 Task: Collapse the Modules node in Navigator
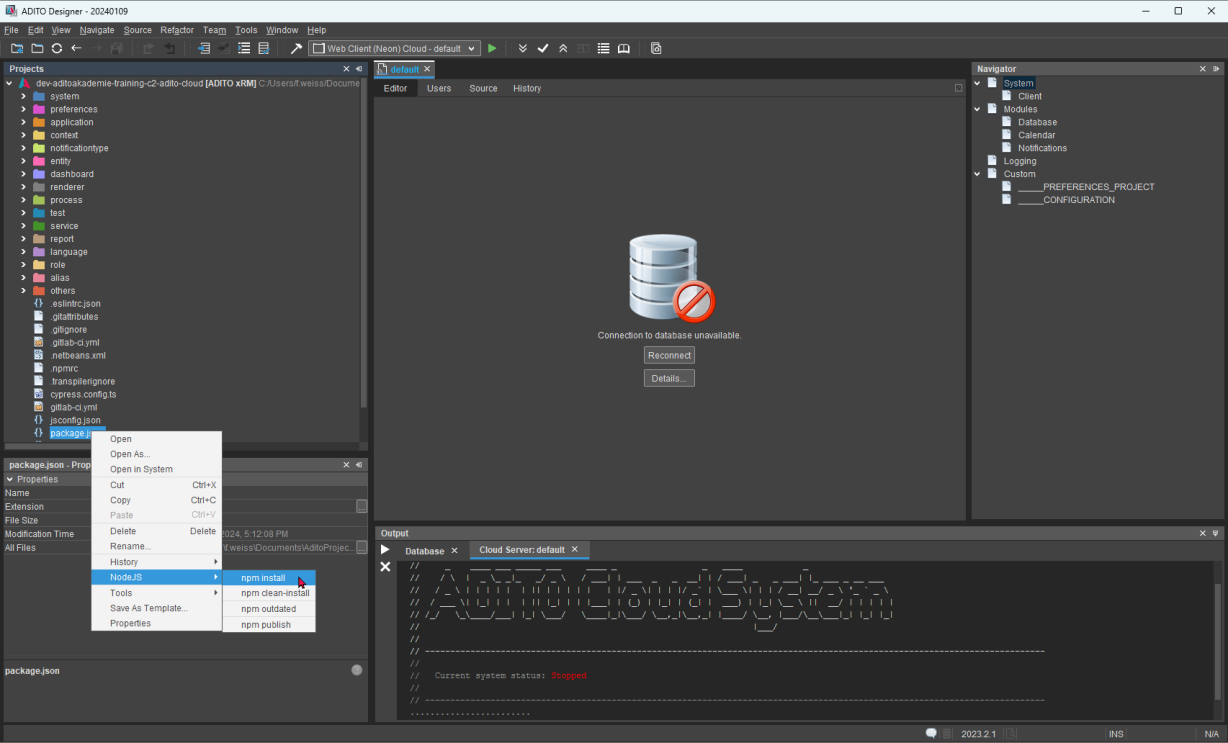pos(977,109)
